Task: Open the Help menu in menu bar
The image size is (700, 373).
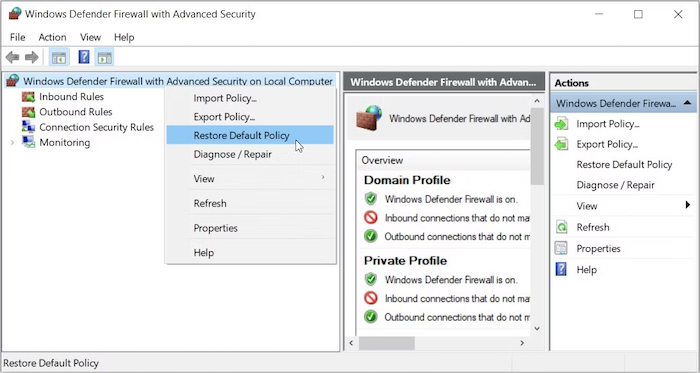Action: pos(124,37)
